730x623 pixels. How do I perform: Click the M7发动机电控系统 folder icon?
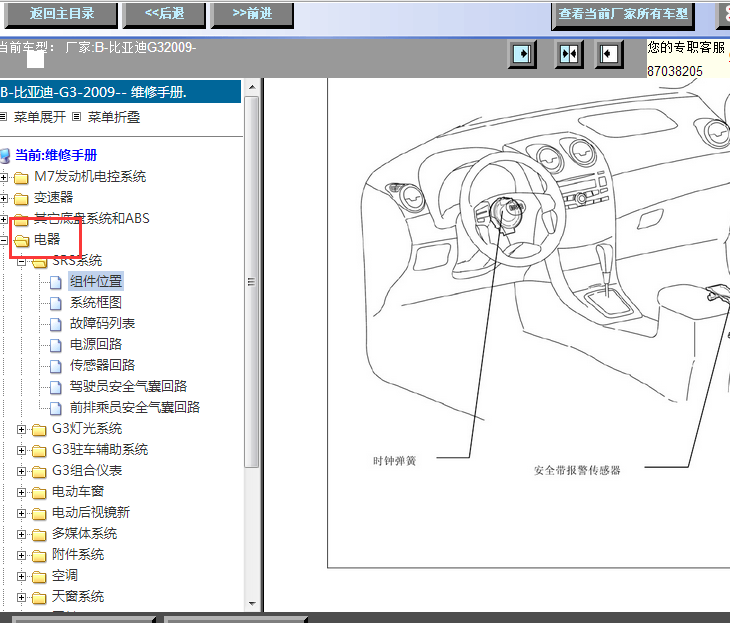(x=21, y=178)
